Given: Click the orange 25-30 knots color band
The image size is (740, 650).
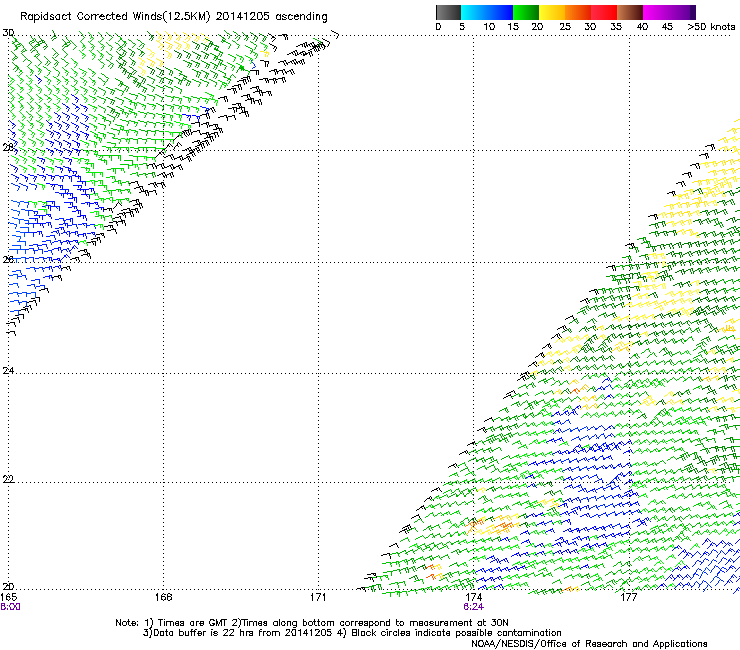Looking at the screenshot, I should pyautogui.click(x=578, y=12).
